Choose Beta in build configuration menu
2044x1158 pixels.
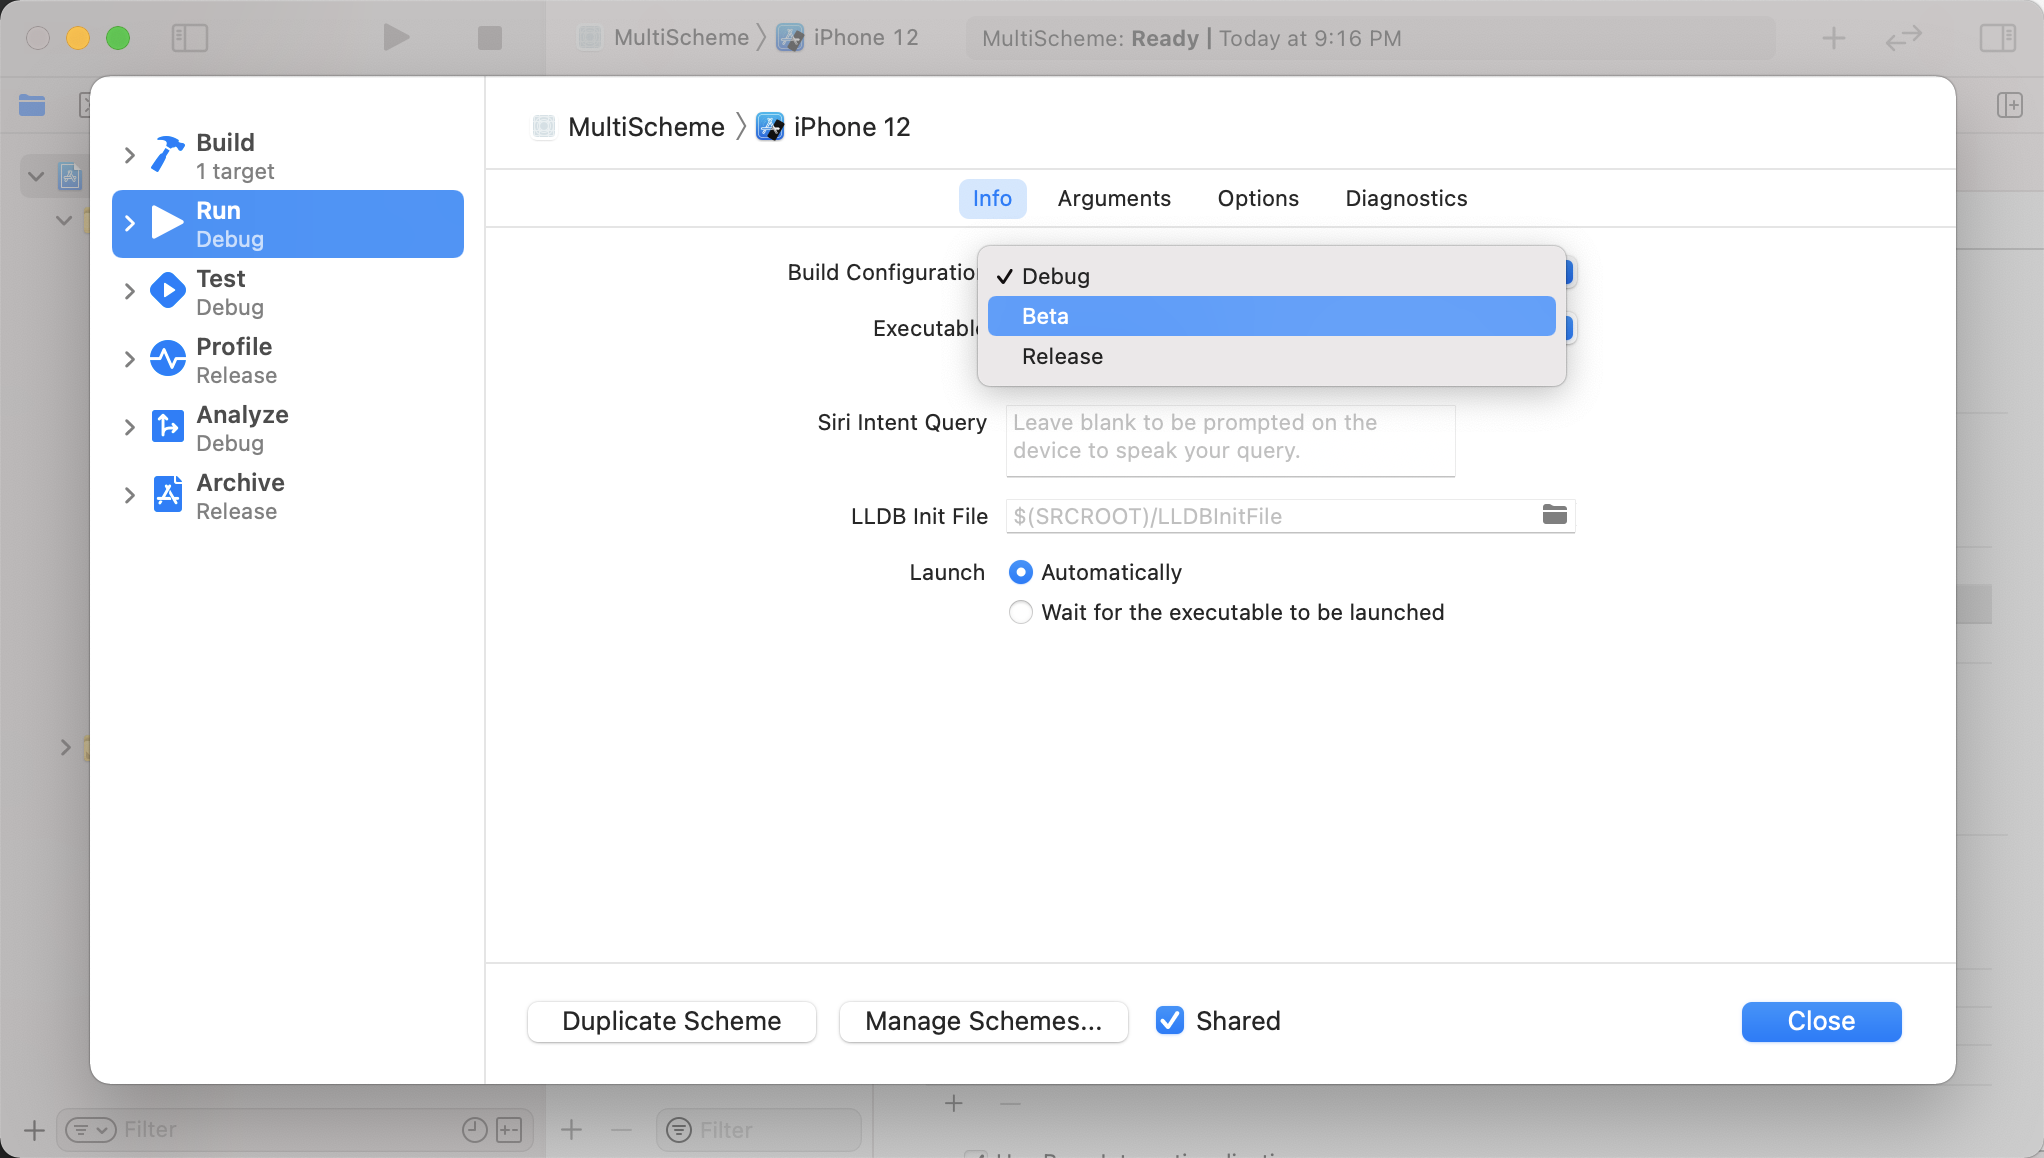[1270, 316]
